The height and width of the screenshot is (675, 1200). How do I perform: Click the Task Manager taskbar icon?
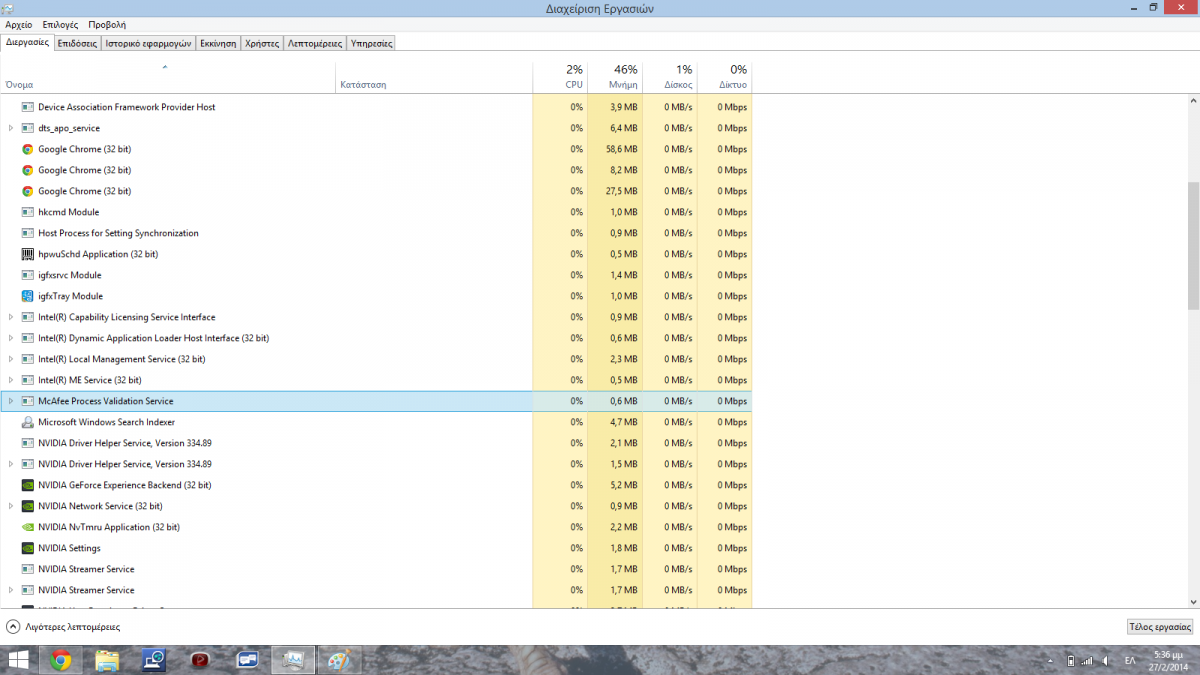coord(294,660)
